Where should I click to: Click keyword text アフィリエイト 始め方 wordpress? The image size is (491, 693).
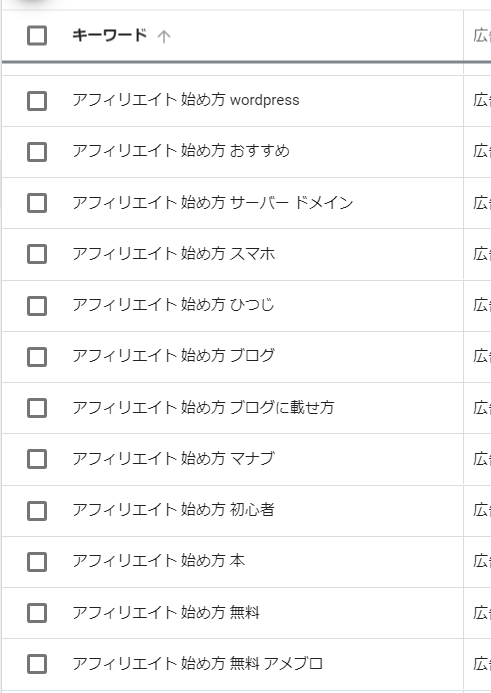[186, 100]
